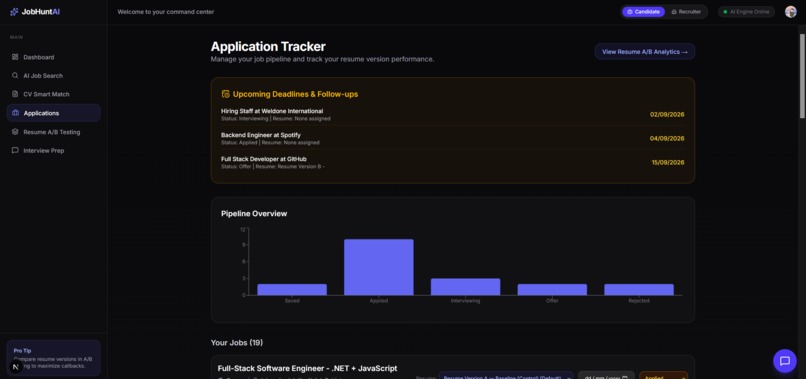Screen dimensions: 806x379
Task: Select Hiring Staff at Weldone International
Action: tap(452, 114)
